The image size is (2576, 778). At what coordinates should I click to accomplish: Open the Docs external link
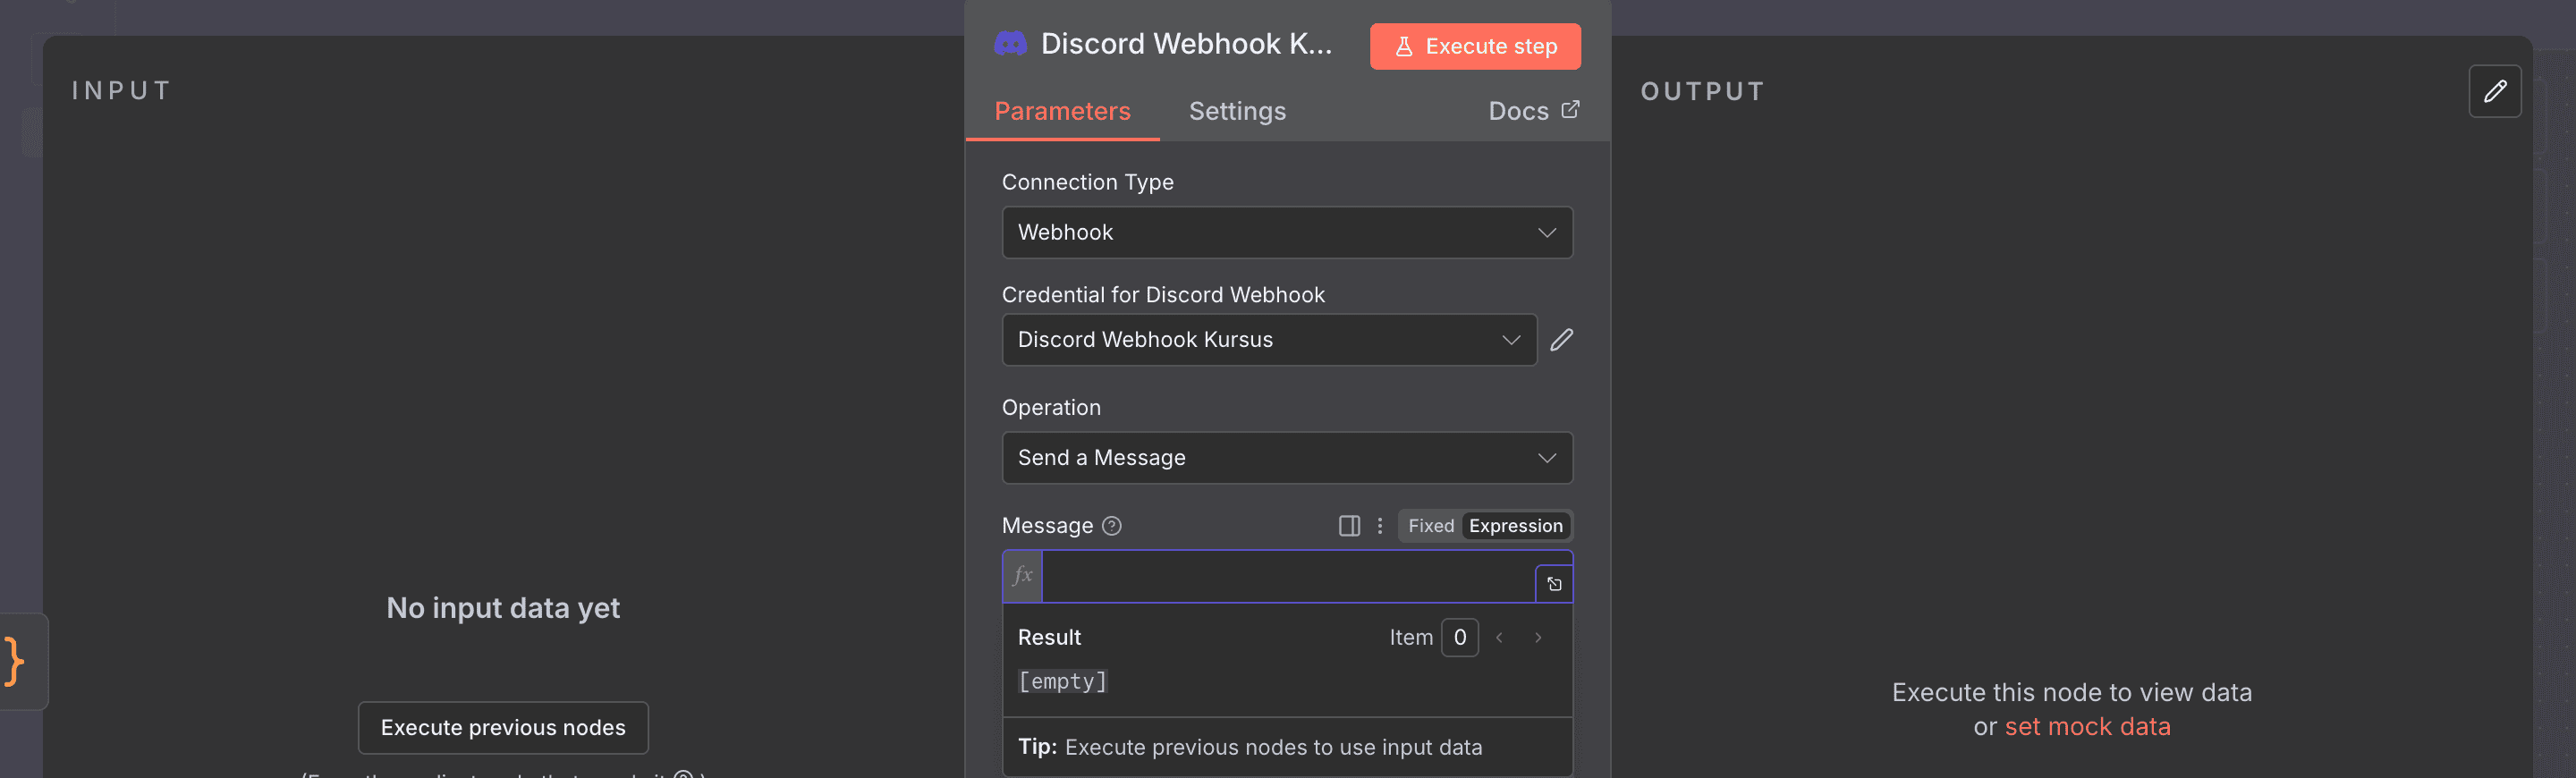tap(1533, 111)
